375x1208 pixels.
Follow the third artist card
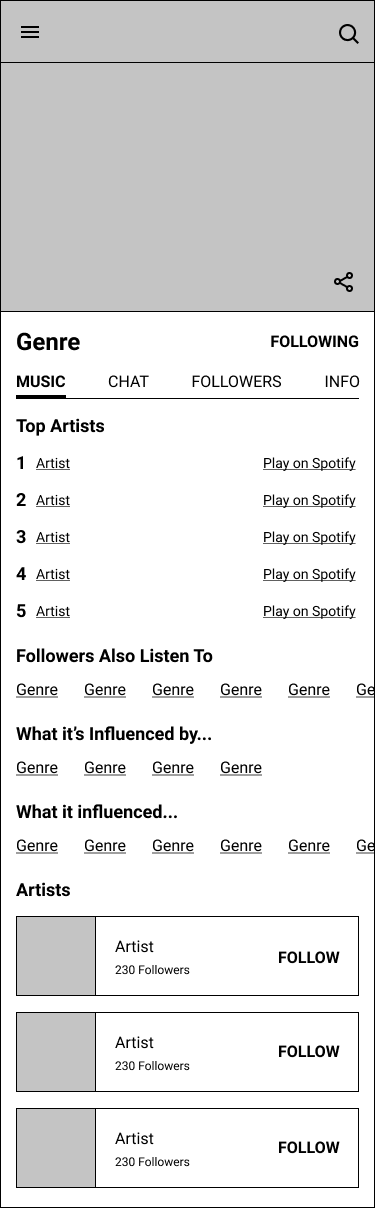click(309, 1147)
